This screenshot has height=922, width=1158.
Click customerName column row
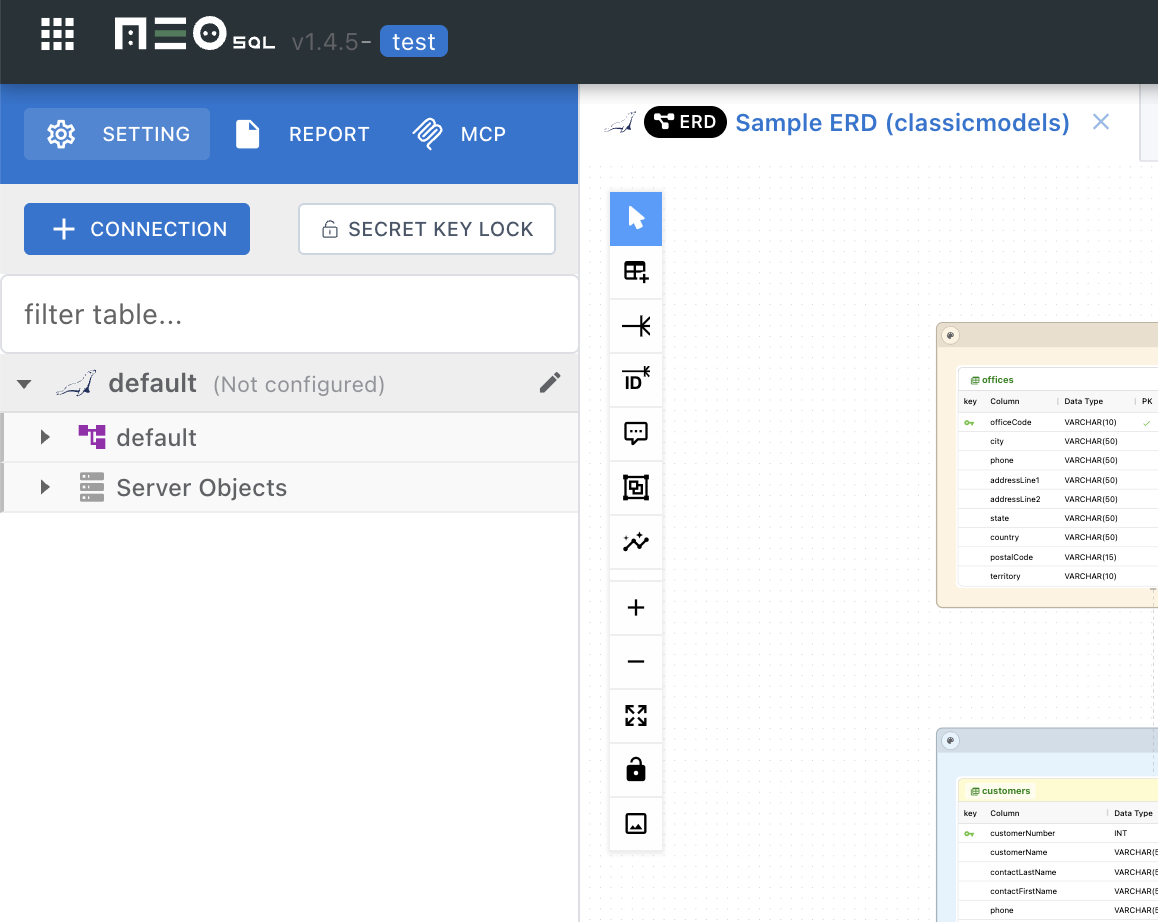click(x=1058, y=853)
